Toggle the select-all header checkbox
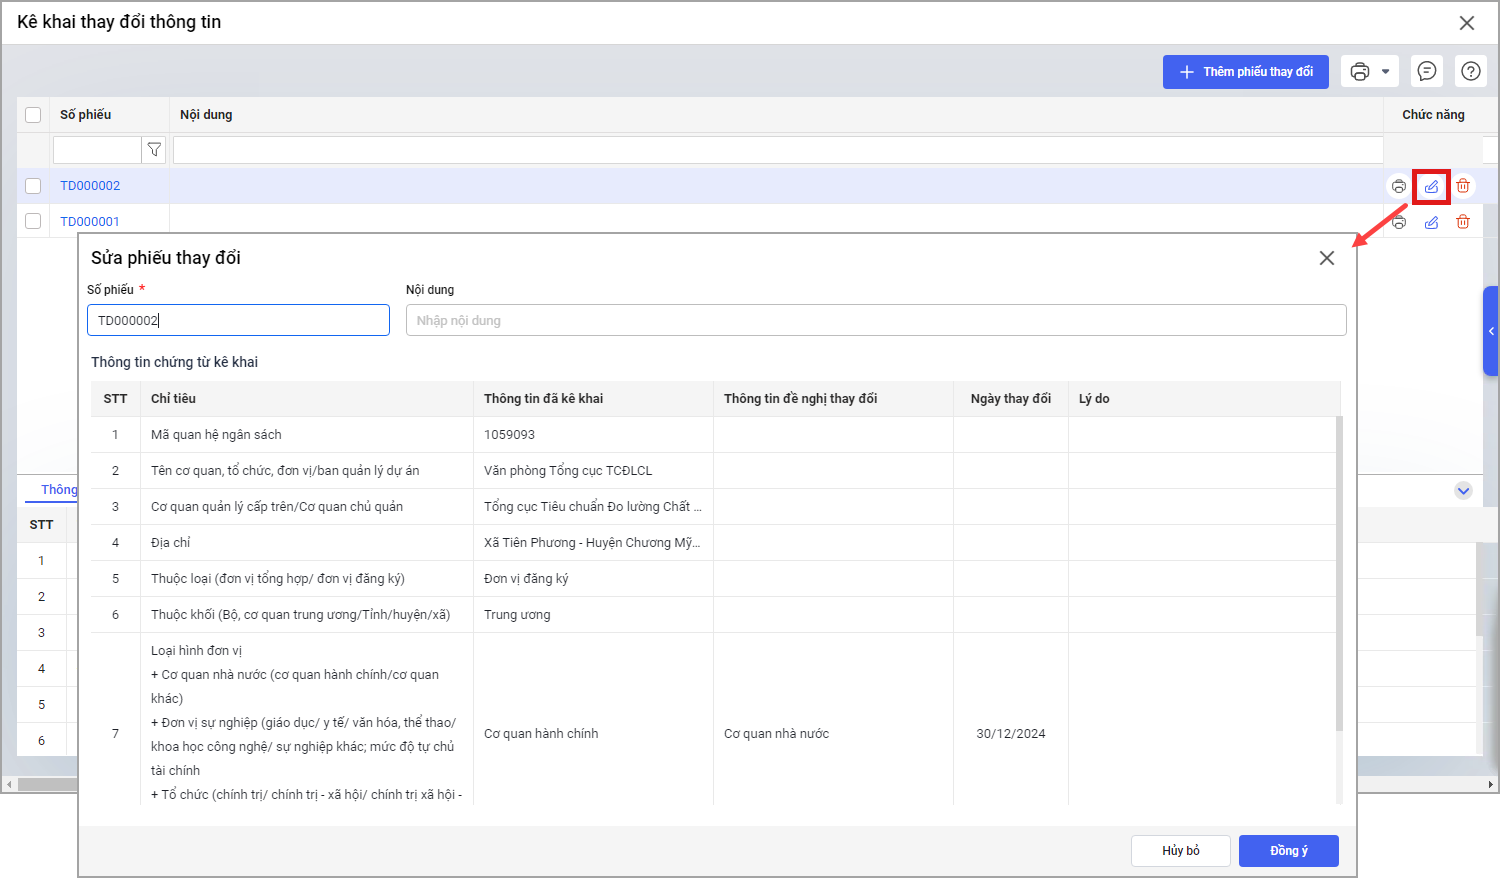This screenshot has width=1500, height=878. [x=33, y=115]
